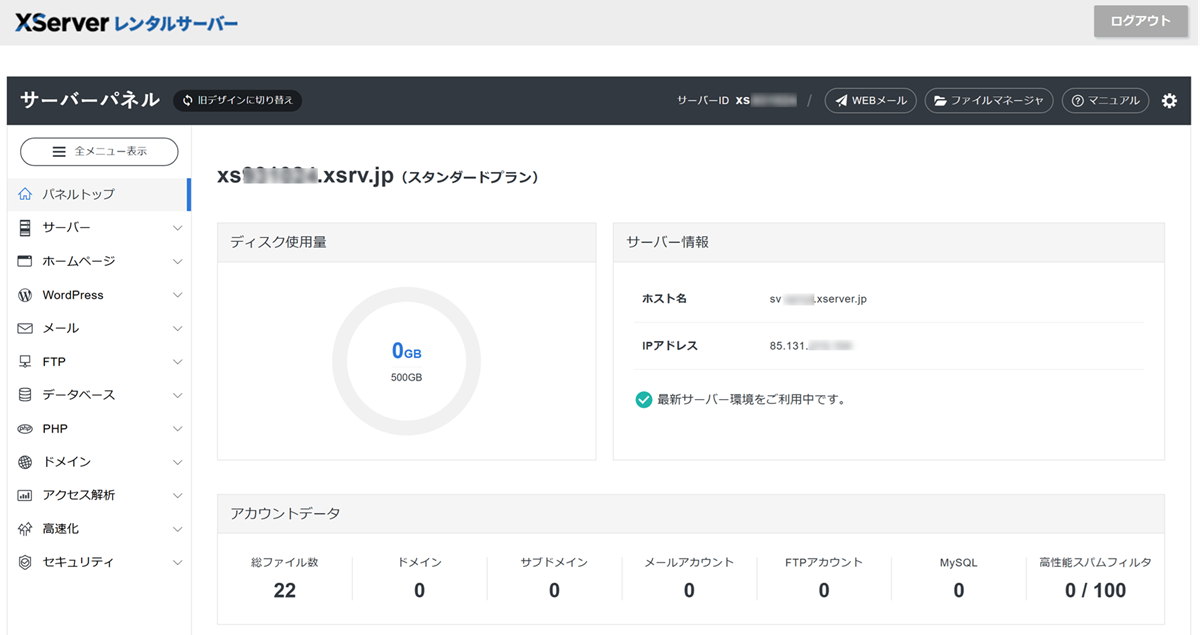The image size is (1200, 635).
Task: Click the database icon in sidebar
Action: tap(25, 395)
